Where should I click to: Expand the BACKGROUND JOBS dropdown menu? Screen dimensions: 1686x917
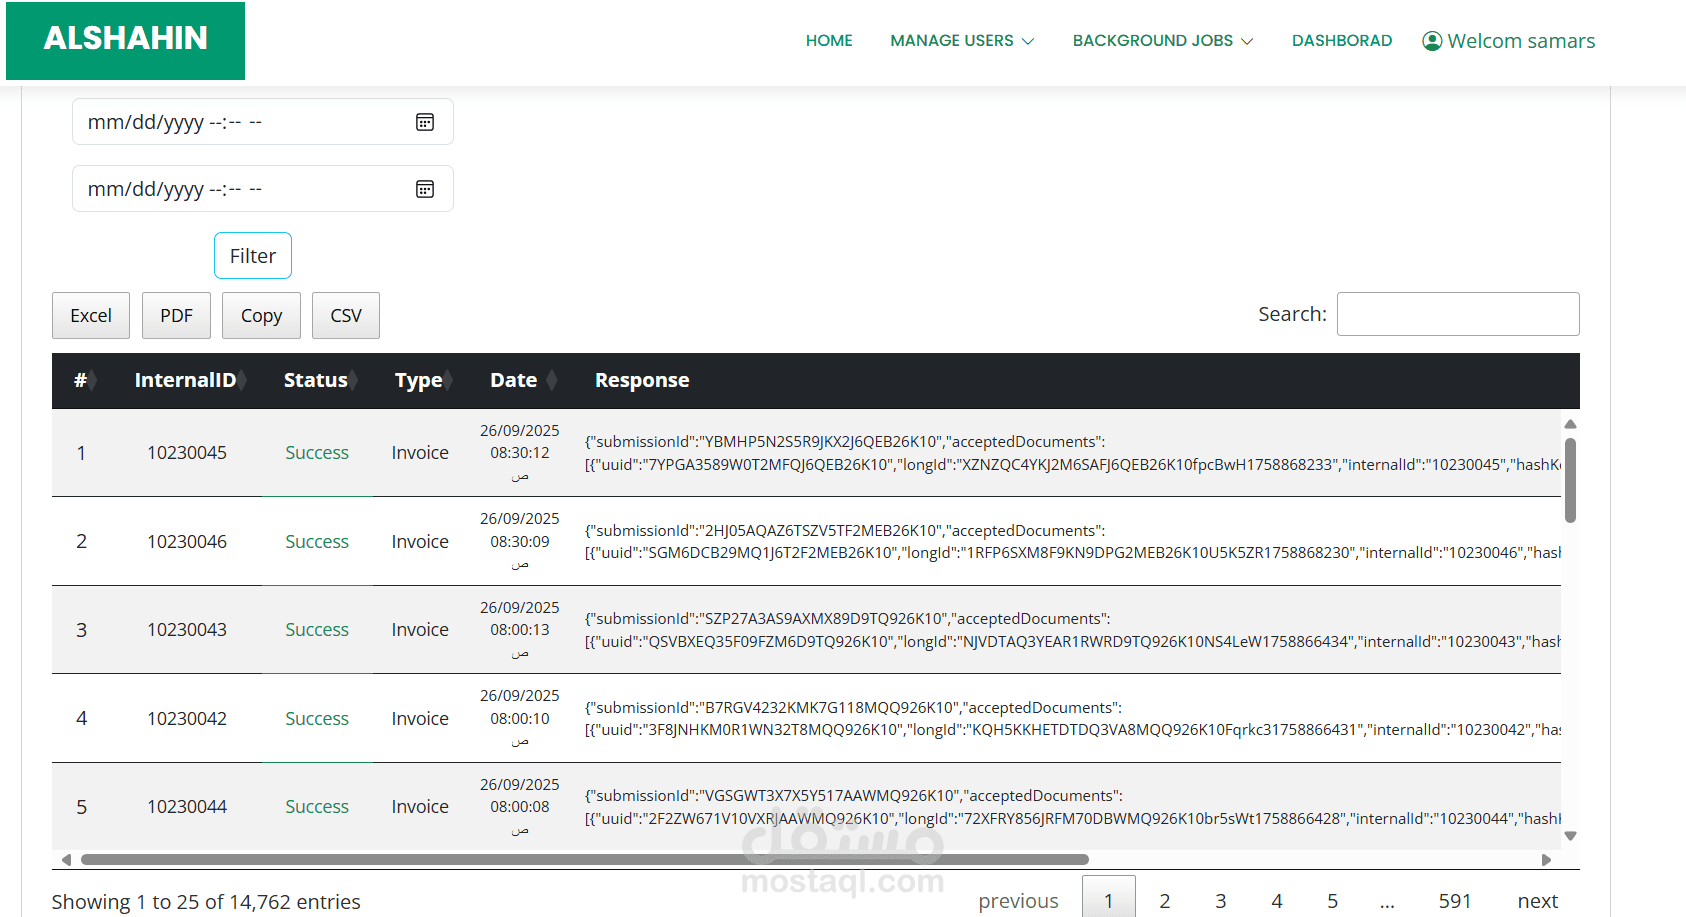pos(1163,41)
